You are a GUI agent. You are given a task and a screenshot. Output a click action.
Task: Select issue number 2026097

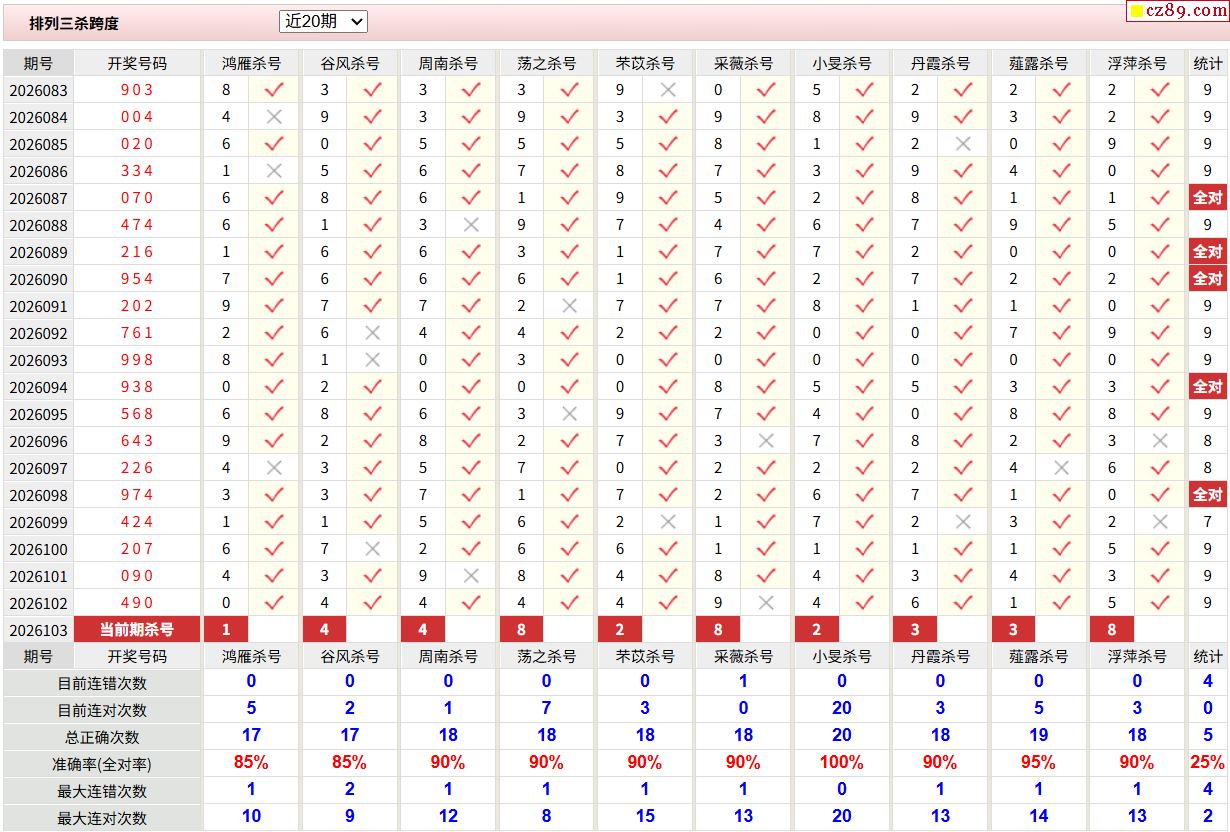tap(38, 468)
